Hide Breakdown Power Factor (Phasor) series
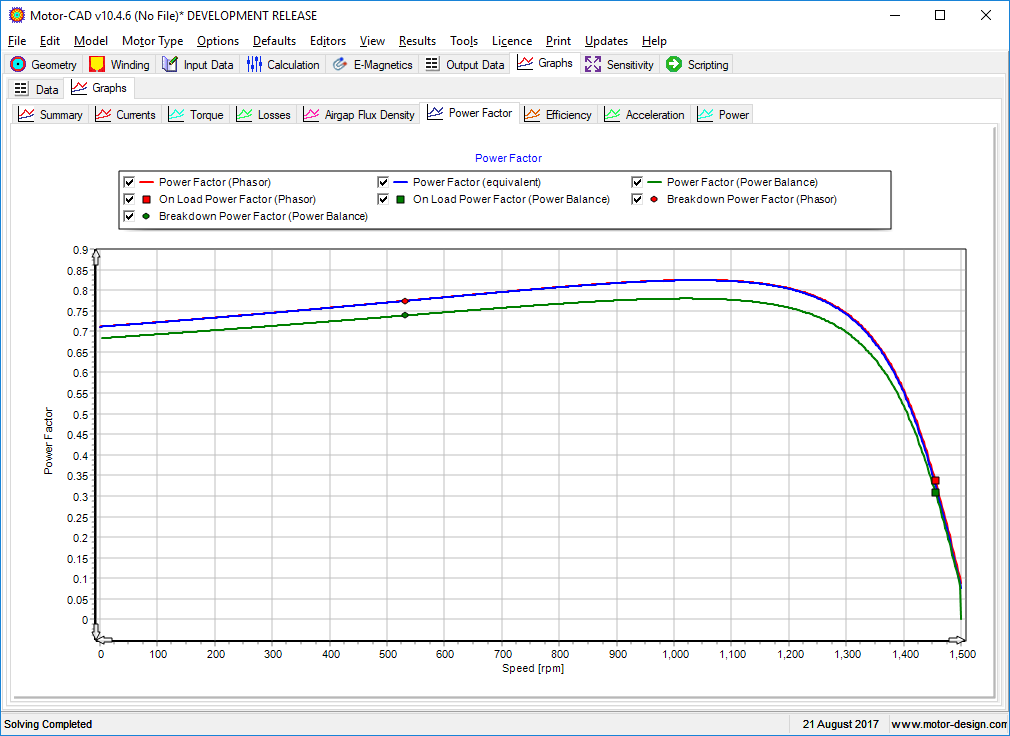 point(637,199)
